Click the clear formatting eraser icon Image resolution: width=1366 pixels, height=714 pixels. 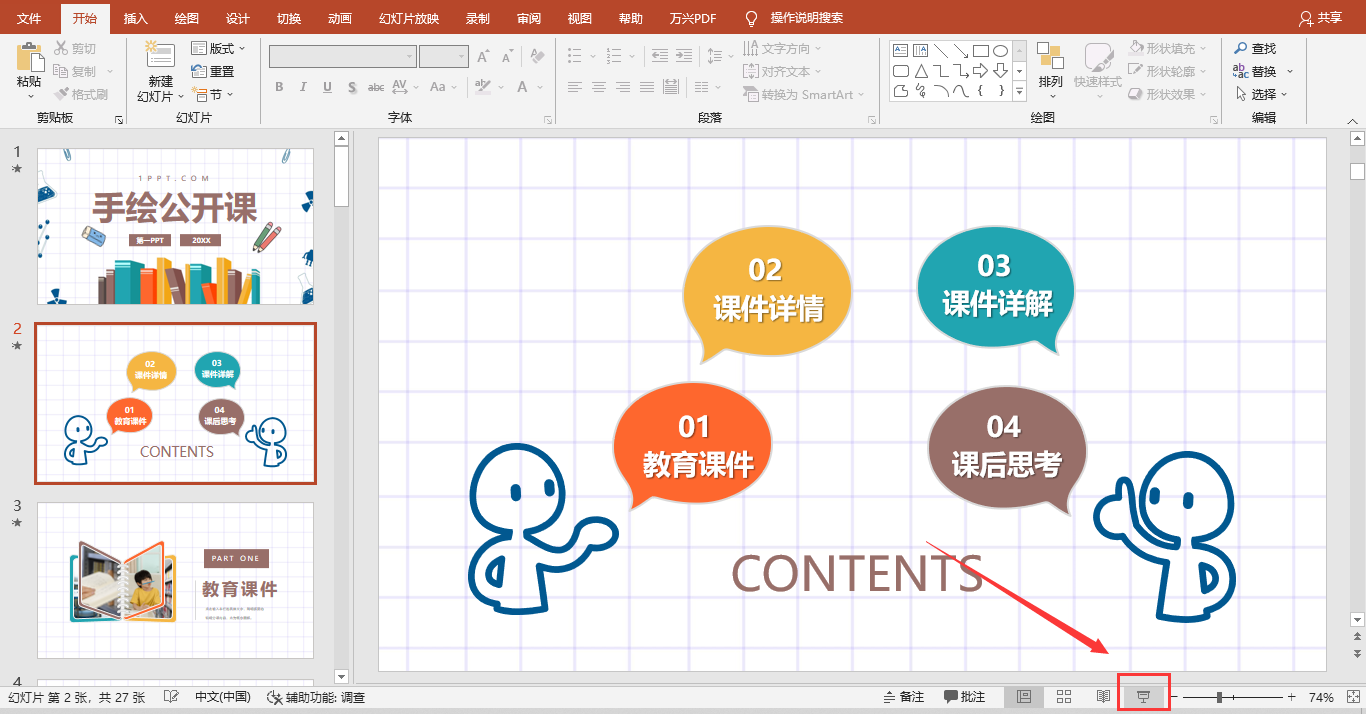pyautogui.click(x=537, y=56)
